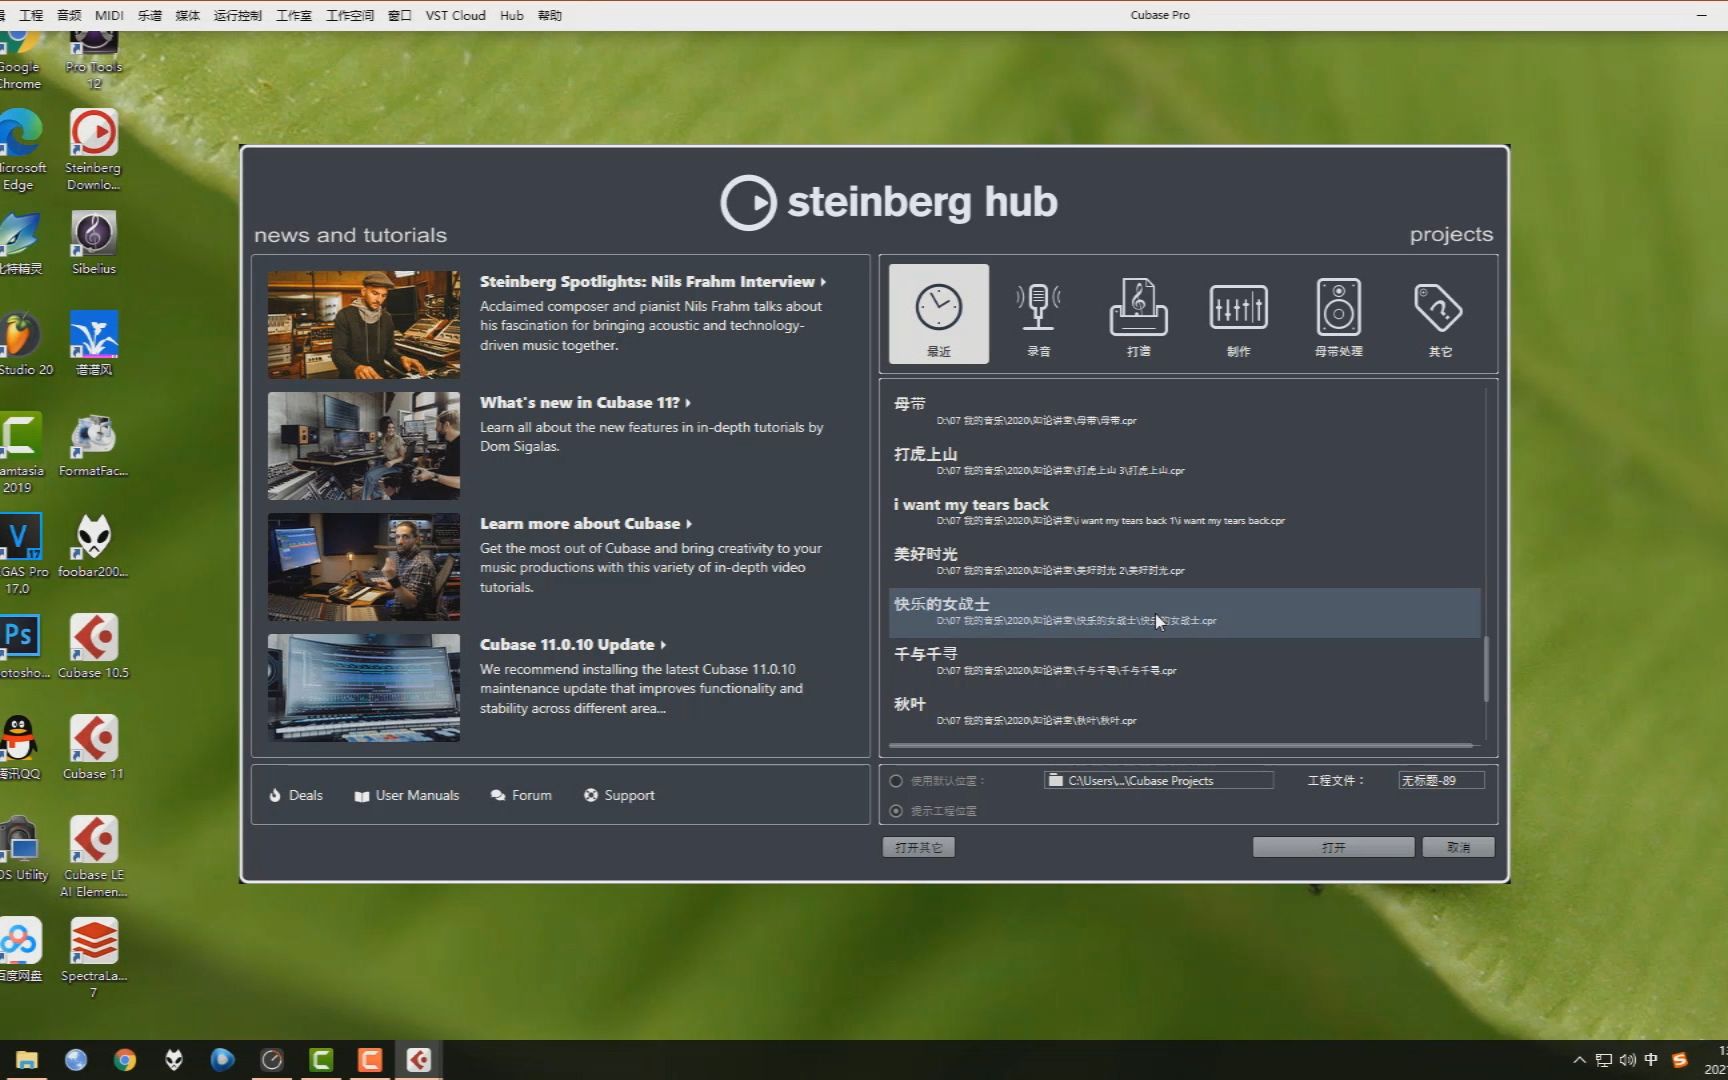Open the 工程 menu
This screenshot has height=1080, width=1728.
click(x=31, y=15)
